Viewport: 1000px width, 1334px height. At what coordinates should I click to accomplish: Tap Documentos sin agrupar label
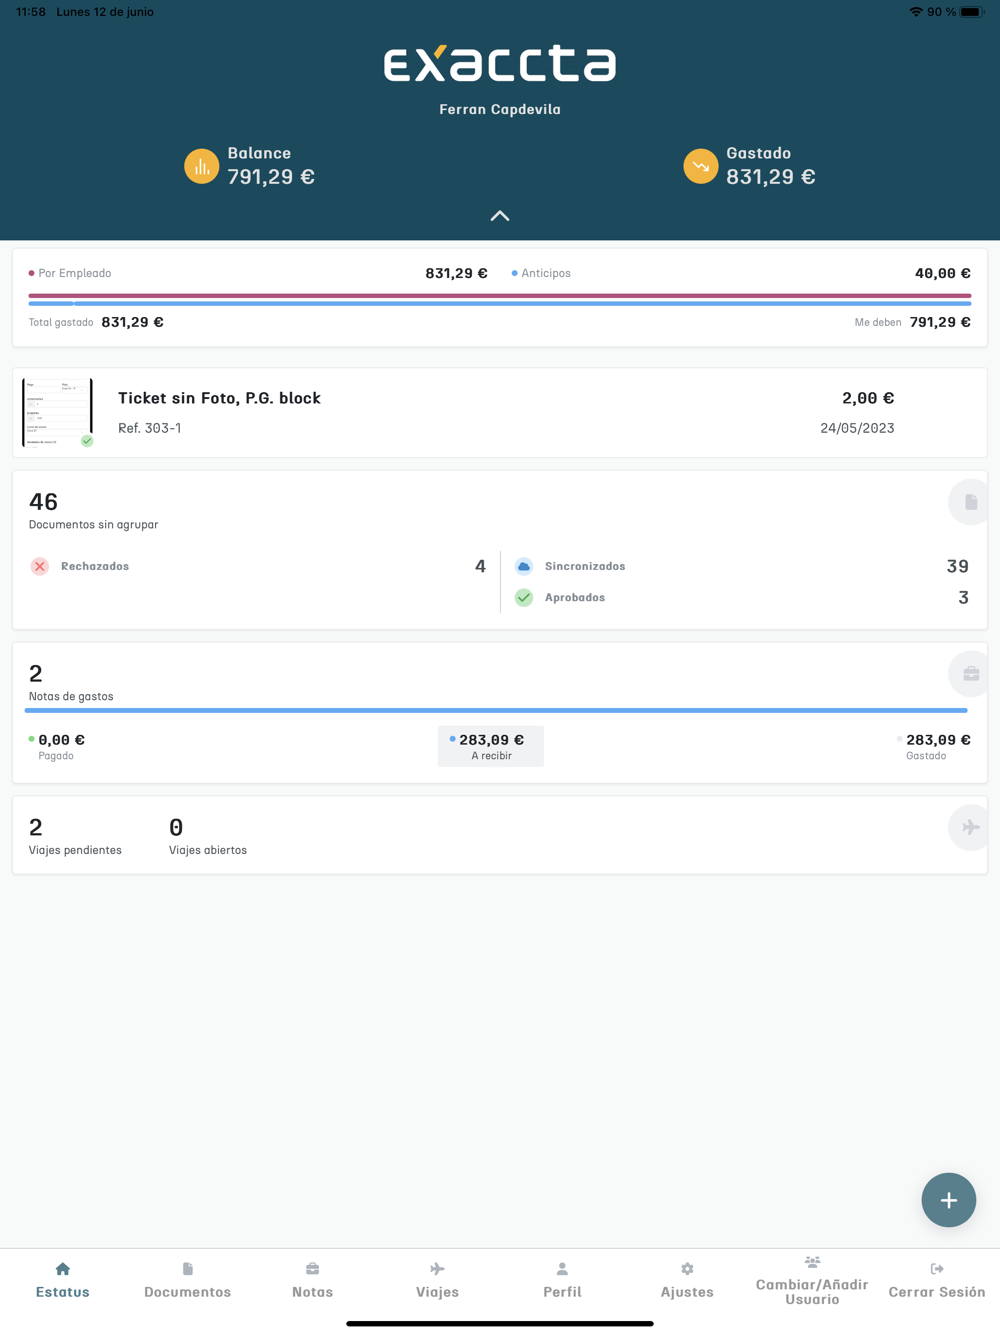94,525
